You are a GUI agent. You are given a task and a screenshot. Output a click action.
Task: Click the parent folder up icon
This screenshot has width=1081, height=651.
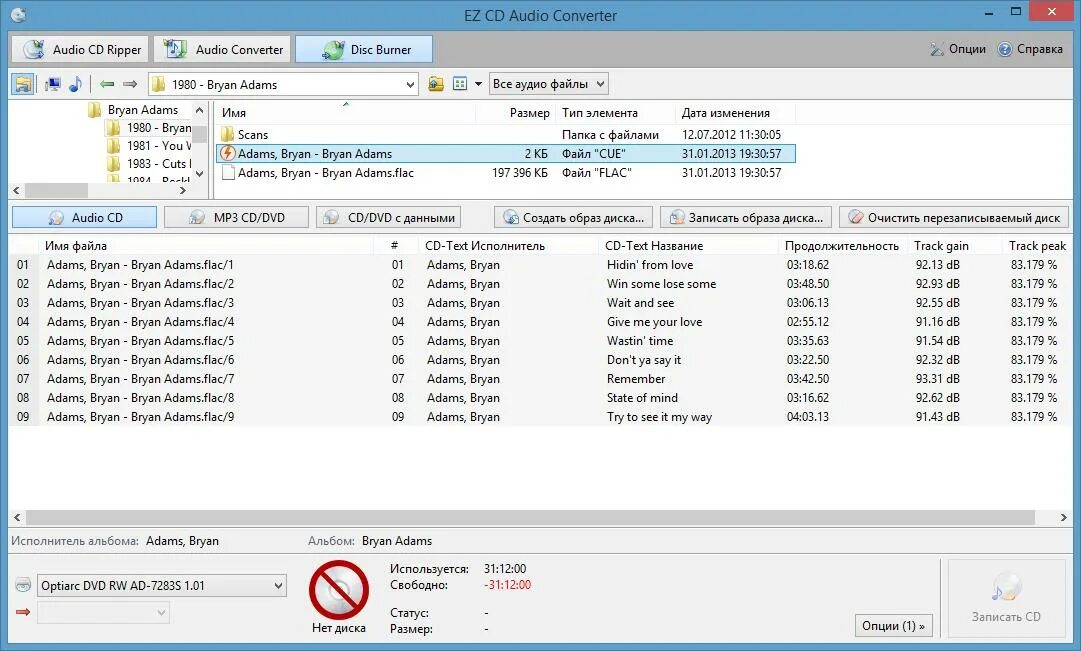pyautogui.click(x=436, y=84)
